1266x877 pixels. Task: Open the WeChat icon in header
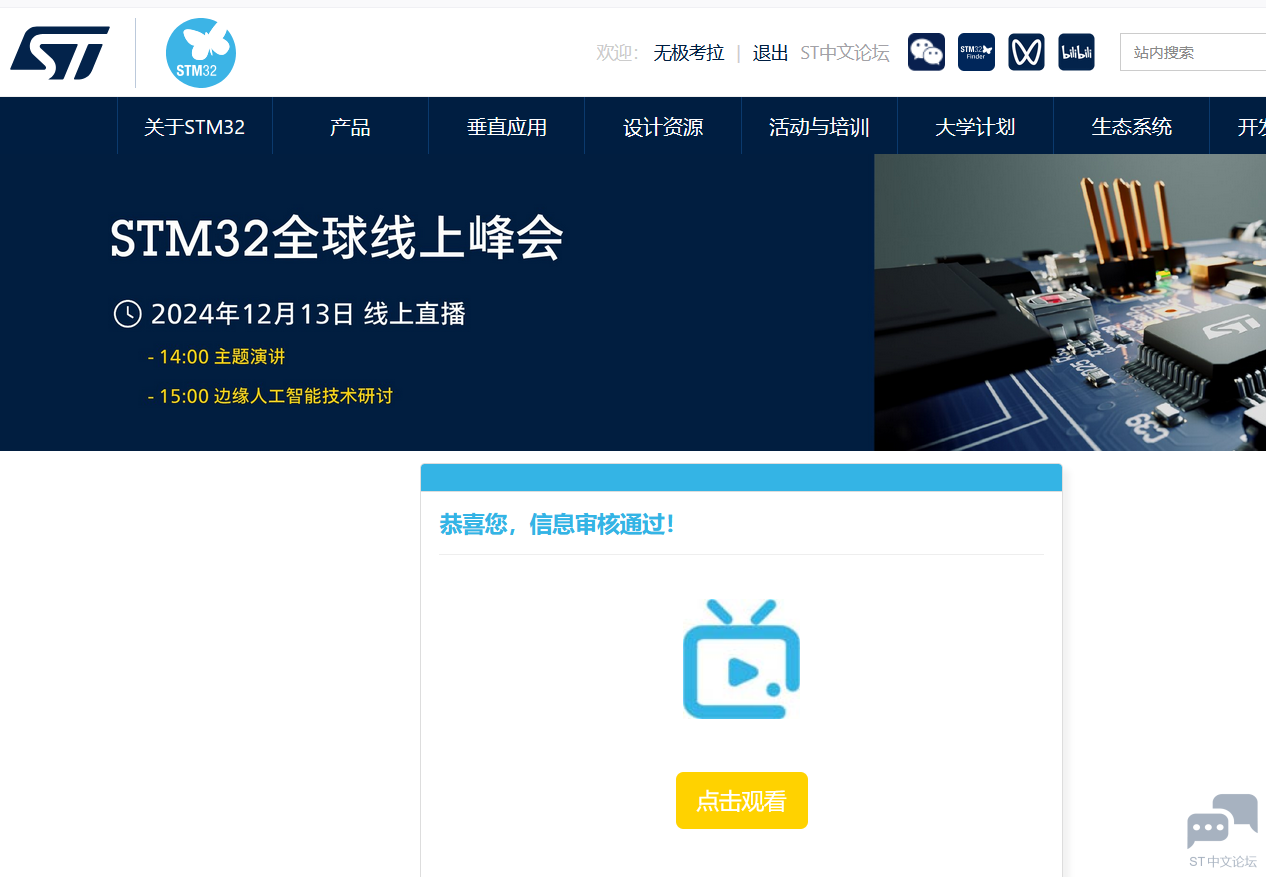[926, 52]
